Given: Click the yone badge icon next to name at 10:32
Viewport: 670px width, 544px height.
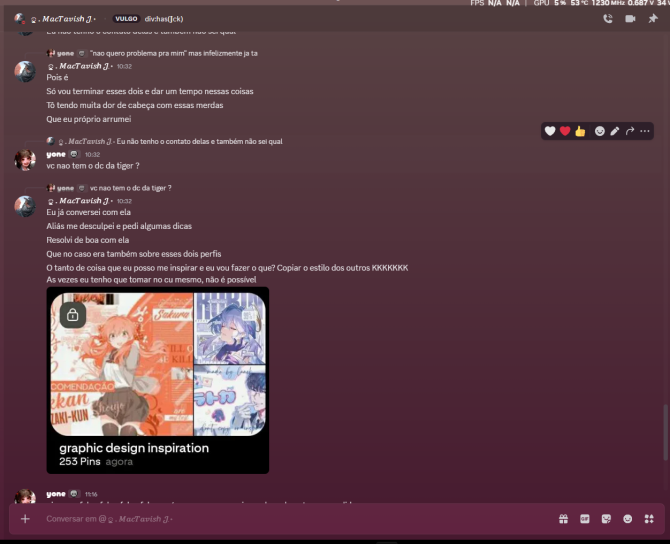Looking at the screenshot, I should pyautogui.click(x=74, y=154).
